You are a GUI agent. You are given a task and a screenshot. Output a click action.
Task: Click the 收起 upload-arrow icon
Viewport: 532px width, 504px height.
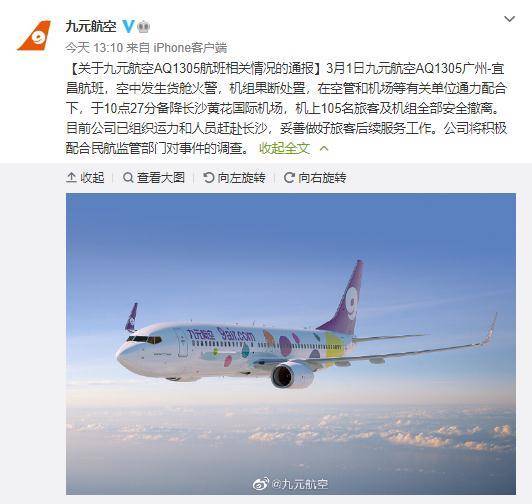click(71, 178)
